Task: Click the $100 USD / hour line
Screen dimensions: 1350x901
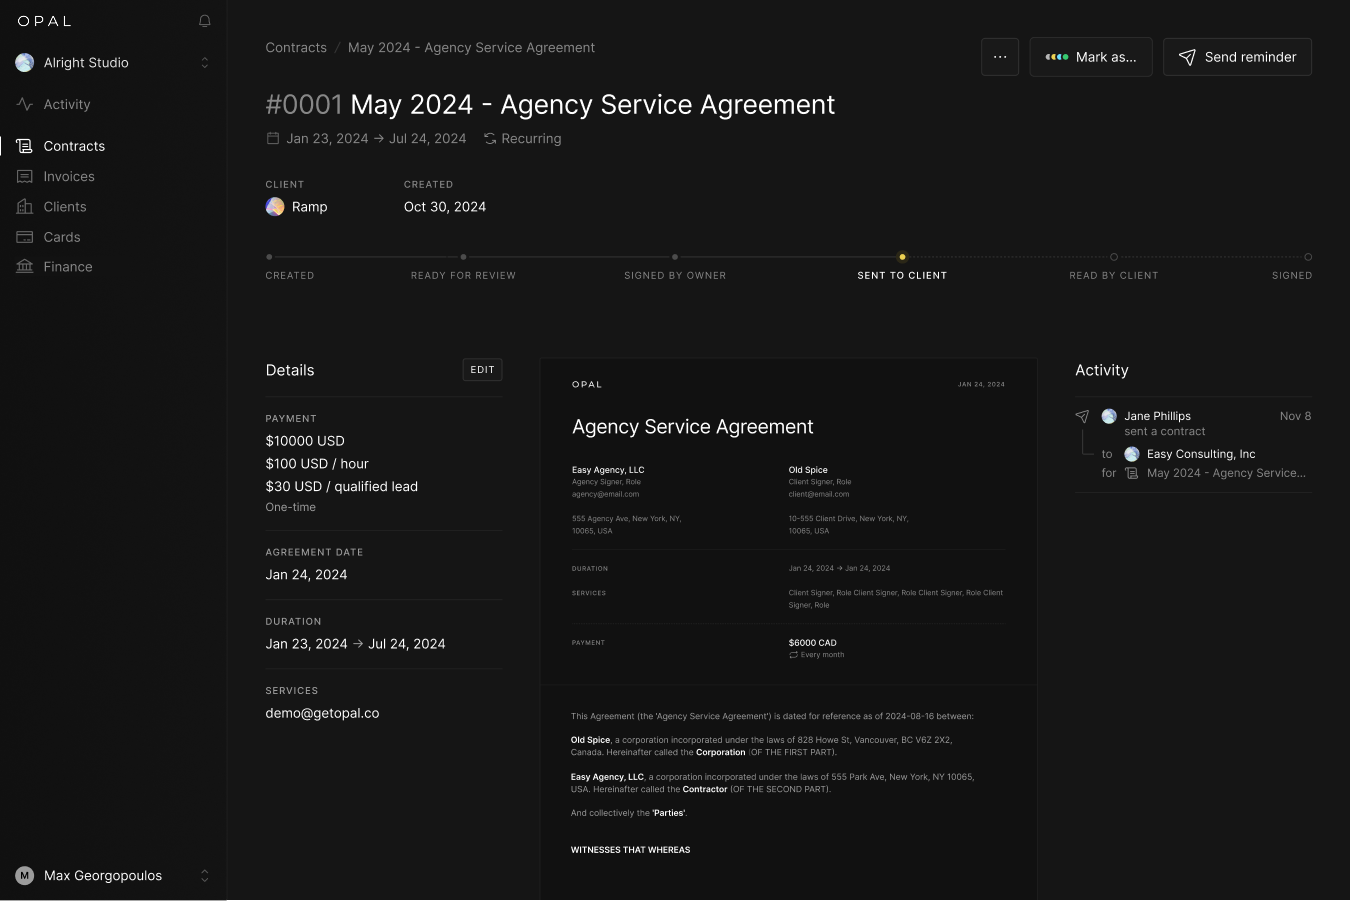Action: coord(317,464)
